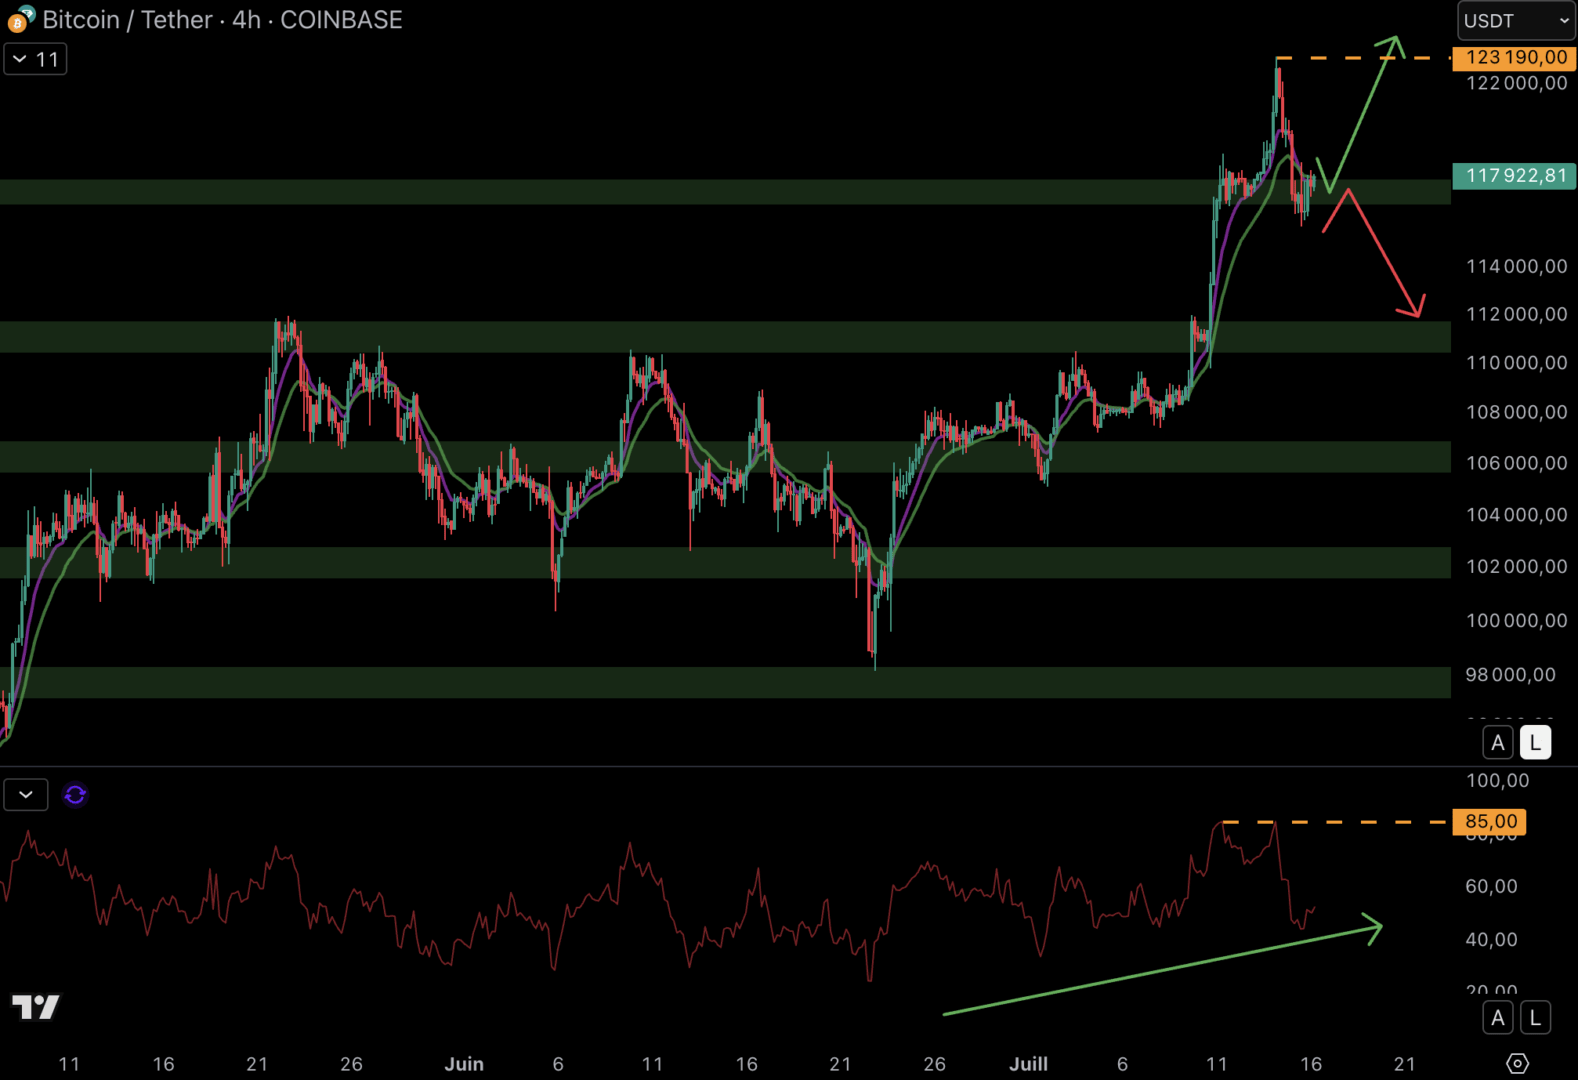Open chart settings gear in bottom-right corner
The height and width of the screenshot is (1080, 1578).
pos(1517,1063)
